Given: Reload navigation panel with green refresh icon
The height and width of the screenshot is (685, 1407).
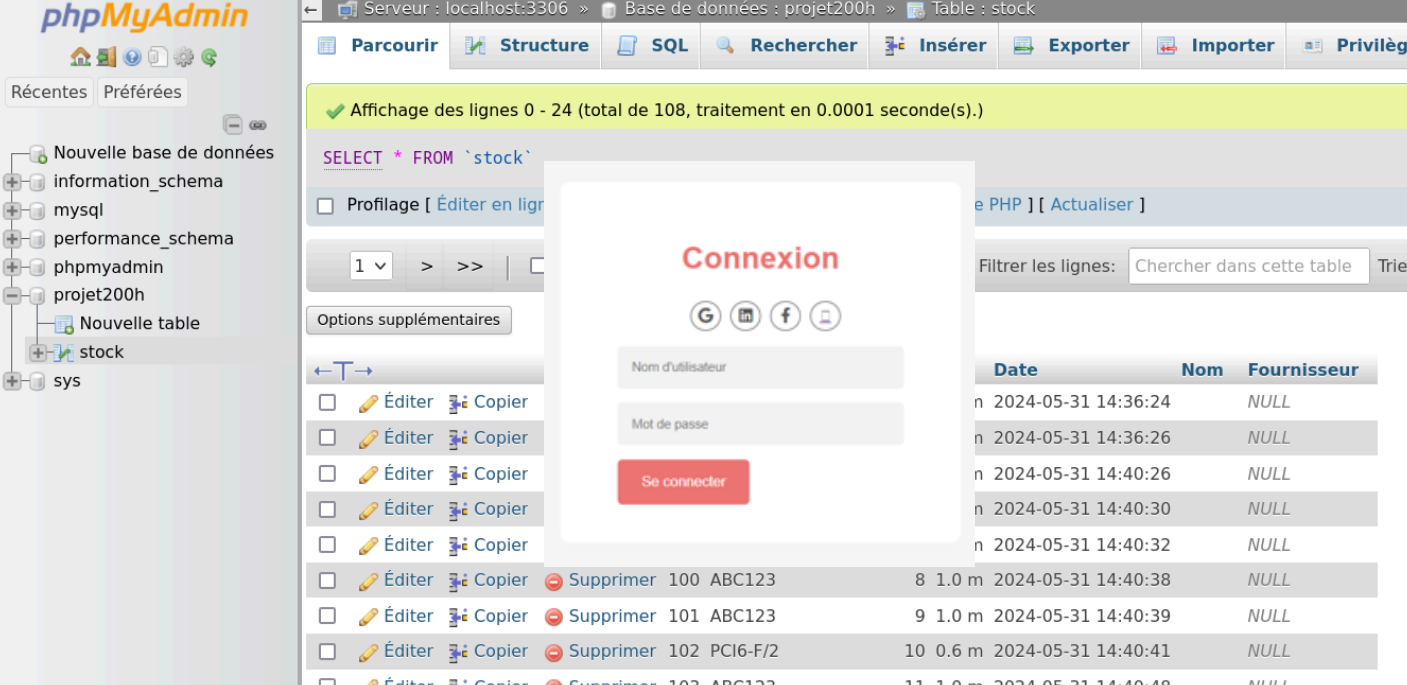Looking at the screenshot, I should click(x=209, y=57).
